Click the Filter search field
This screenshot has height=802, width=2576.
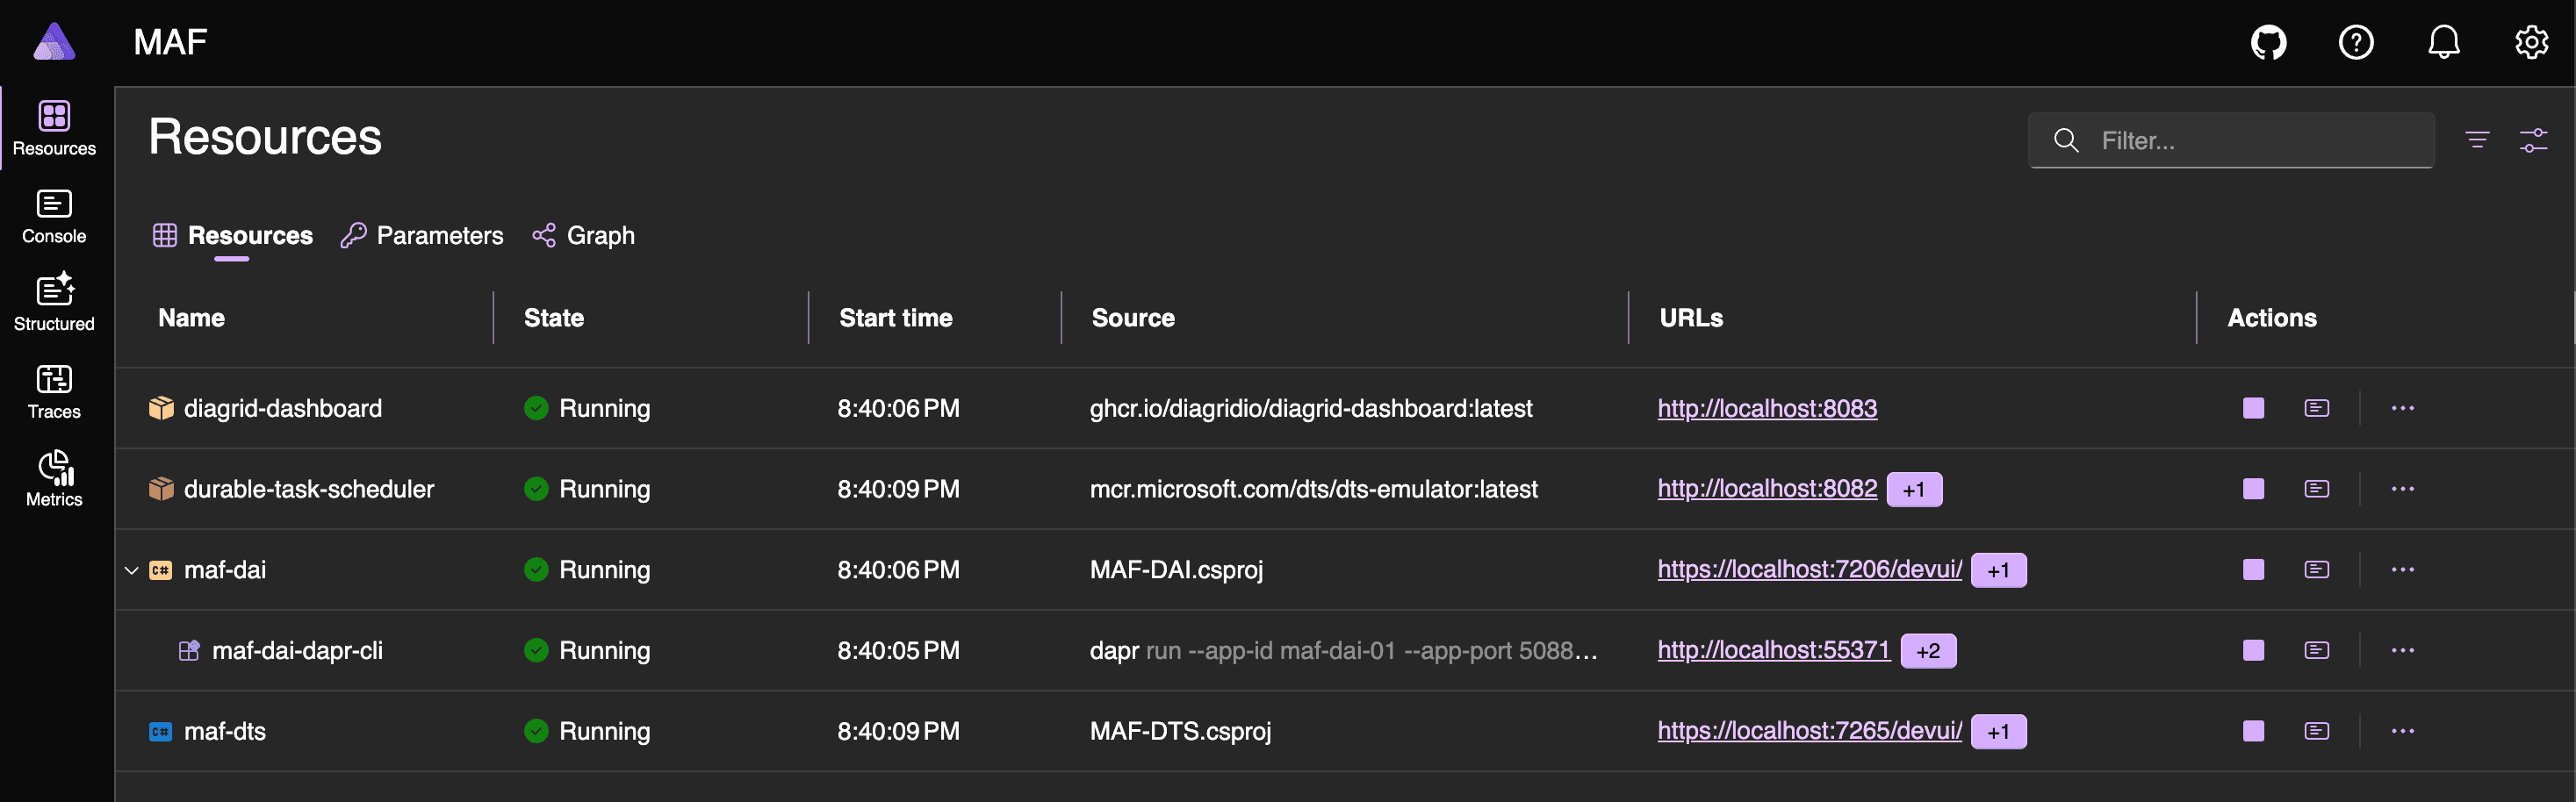(2231, 140)
